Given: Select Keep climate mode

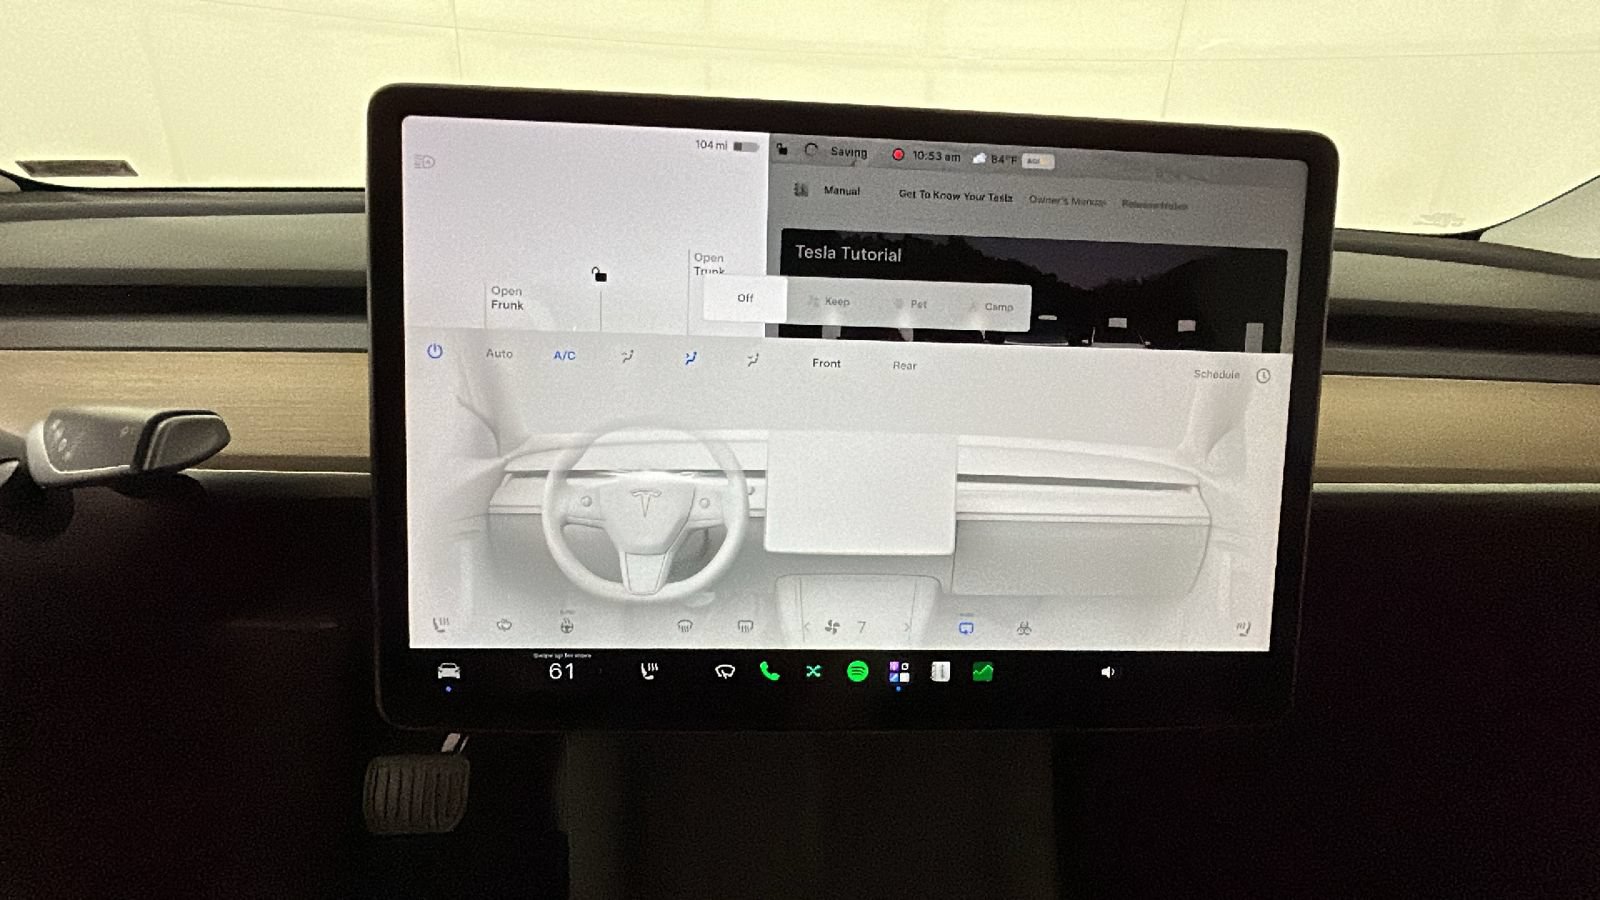Looking at the screenshot, I should point(829,301).
